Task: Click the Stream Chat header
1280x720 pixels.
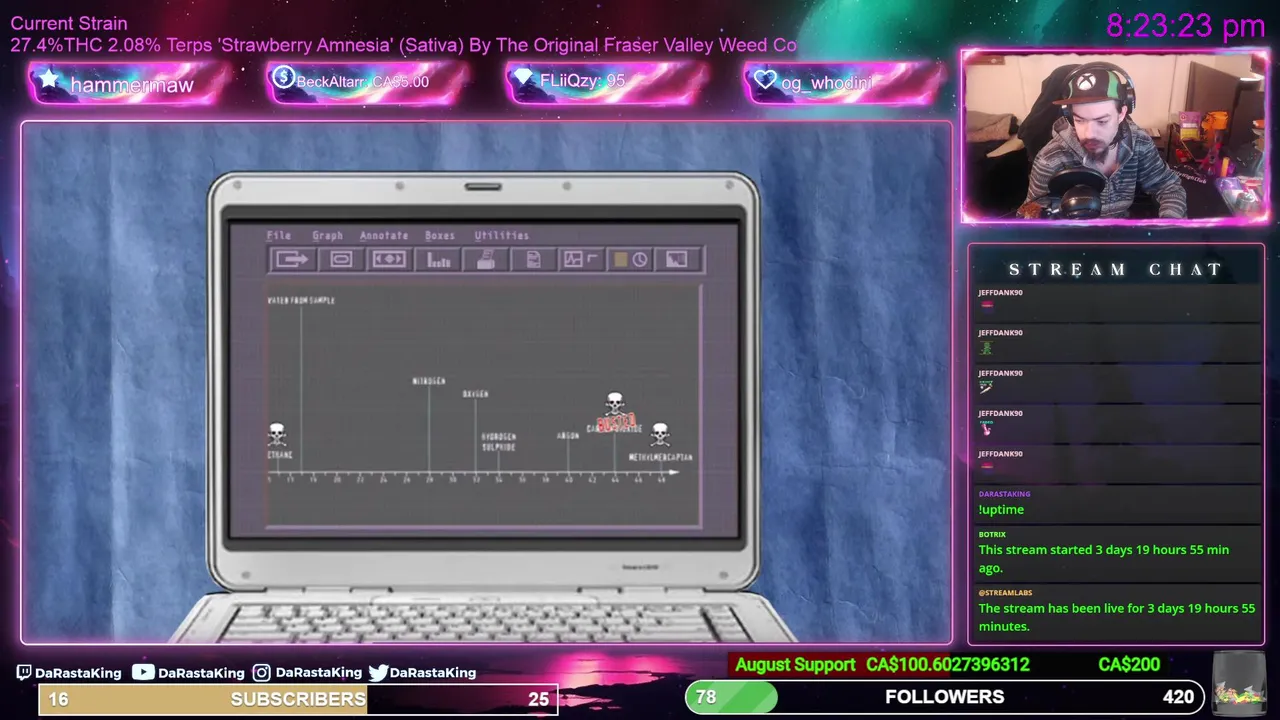Action: coord(1115,269)
